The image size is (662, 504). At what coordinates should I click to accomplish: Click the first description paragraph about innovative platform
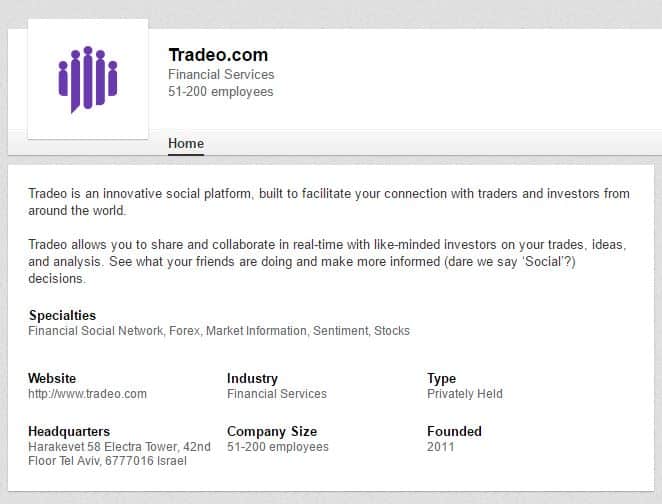[x=329, y=202]
